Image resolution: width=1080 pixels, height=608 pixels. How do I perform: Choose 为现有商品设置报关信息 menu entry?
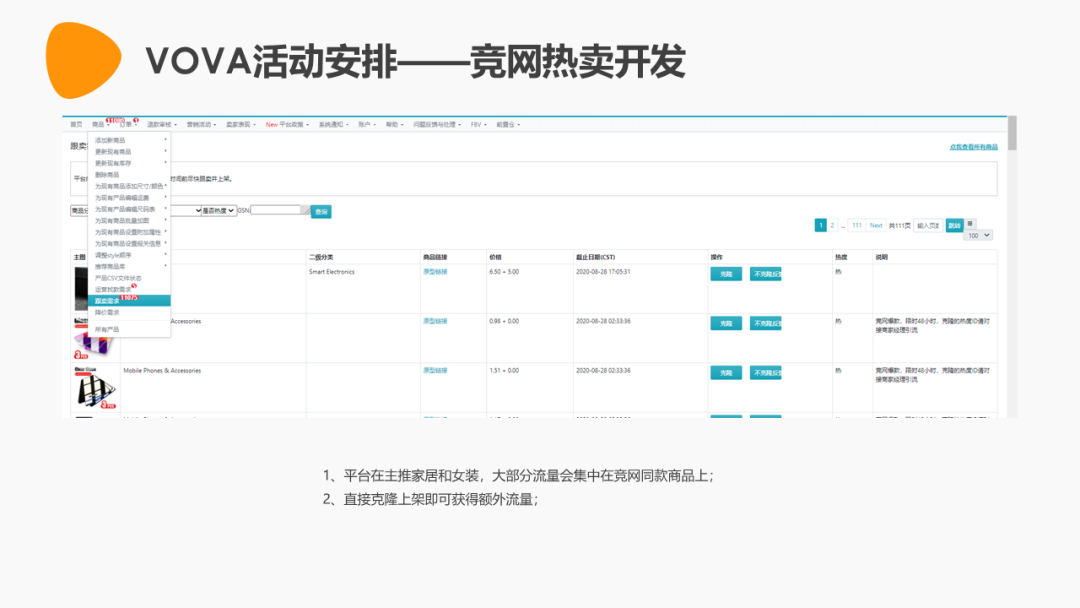129,244
